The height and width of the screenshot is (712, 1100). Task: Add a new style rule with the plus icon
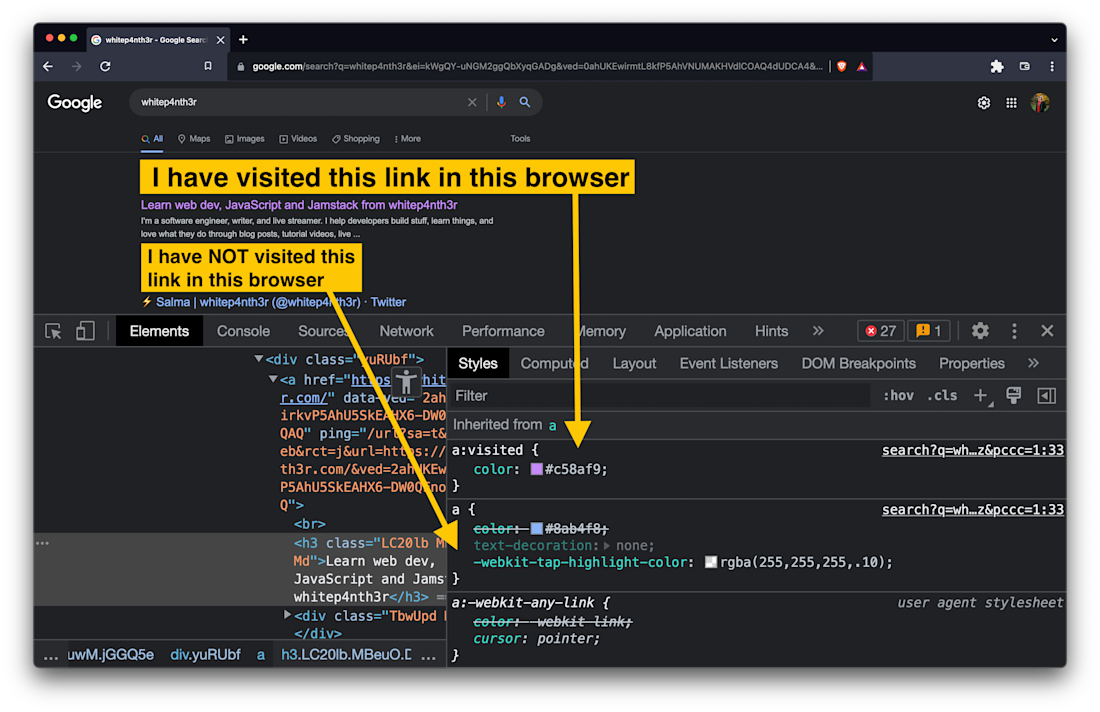(x=978, y=395)
